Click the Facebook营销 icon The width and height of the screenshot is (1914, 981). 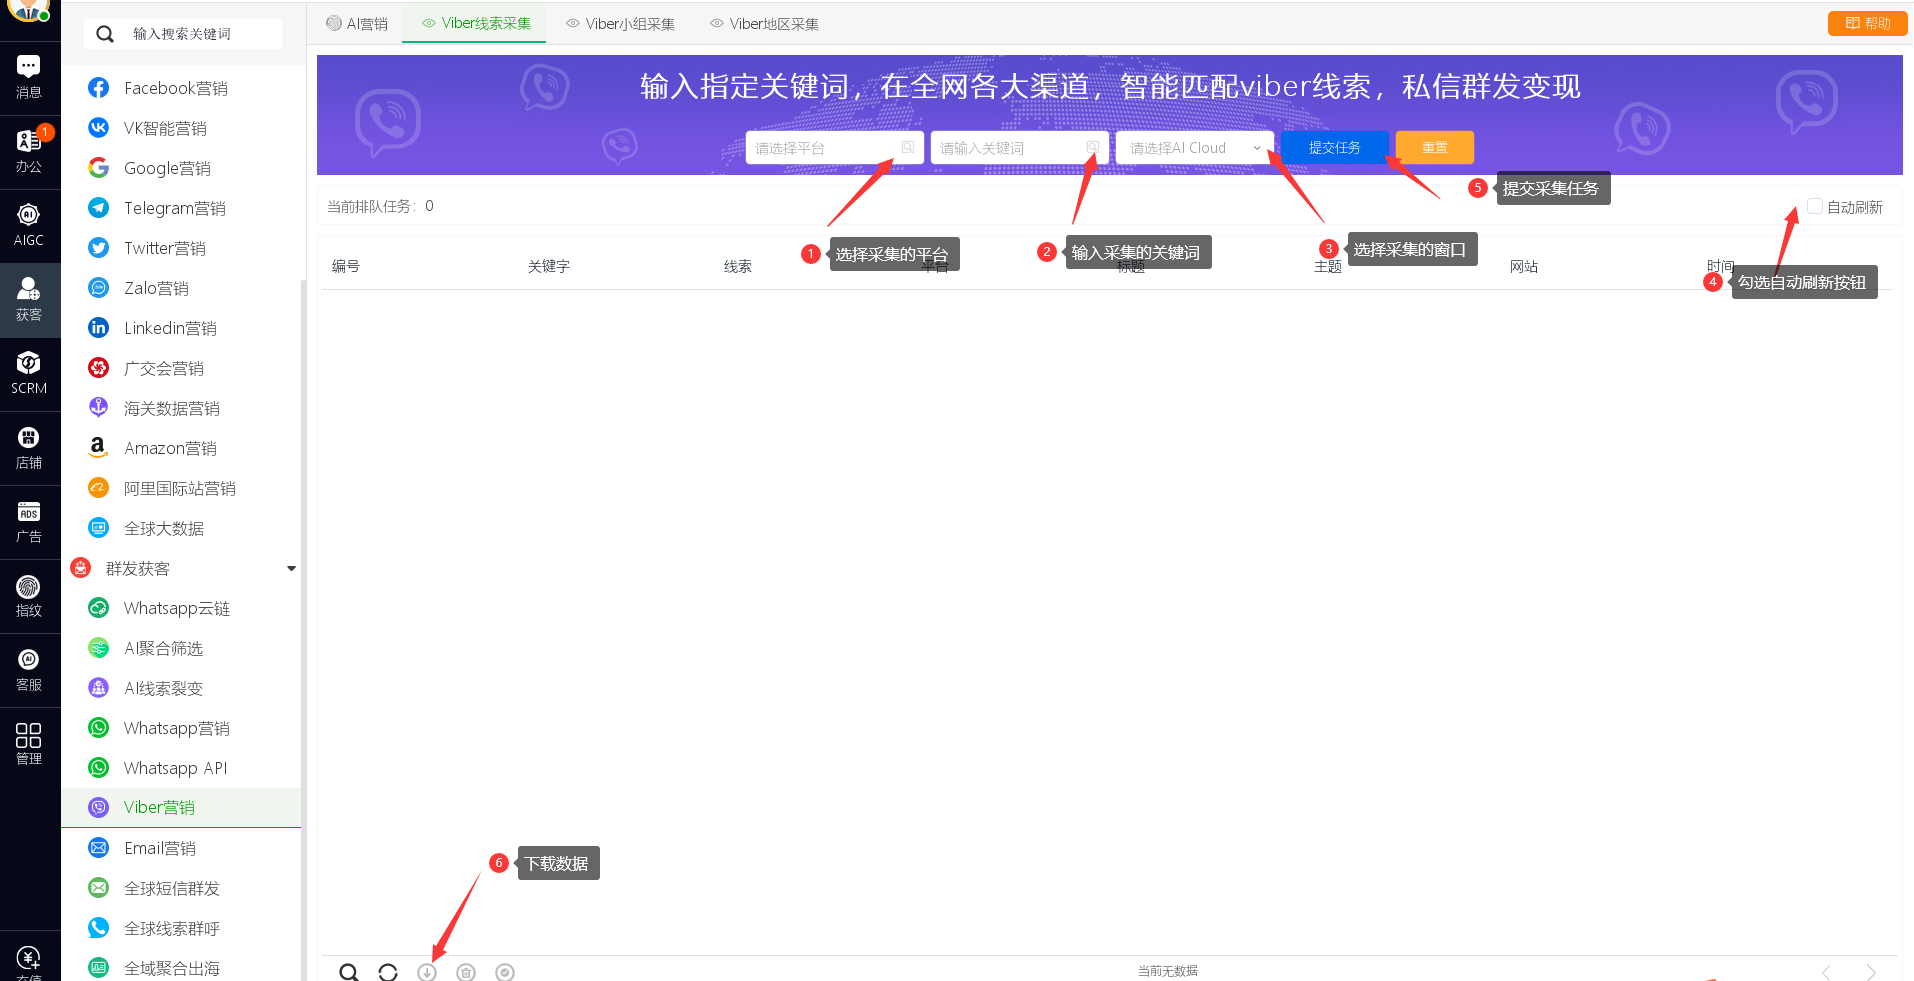tap(98, 88)
